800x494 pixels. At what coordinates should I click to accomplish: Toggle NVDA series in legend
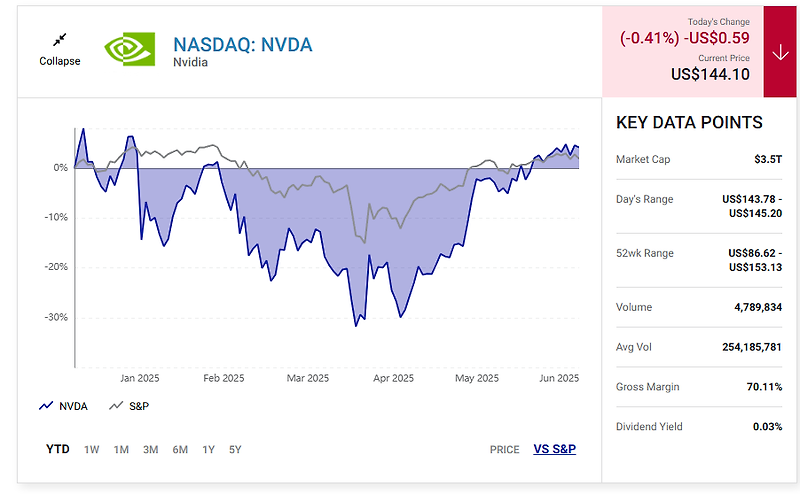[x=63, y=406]
